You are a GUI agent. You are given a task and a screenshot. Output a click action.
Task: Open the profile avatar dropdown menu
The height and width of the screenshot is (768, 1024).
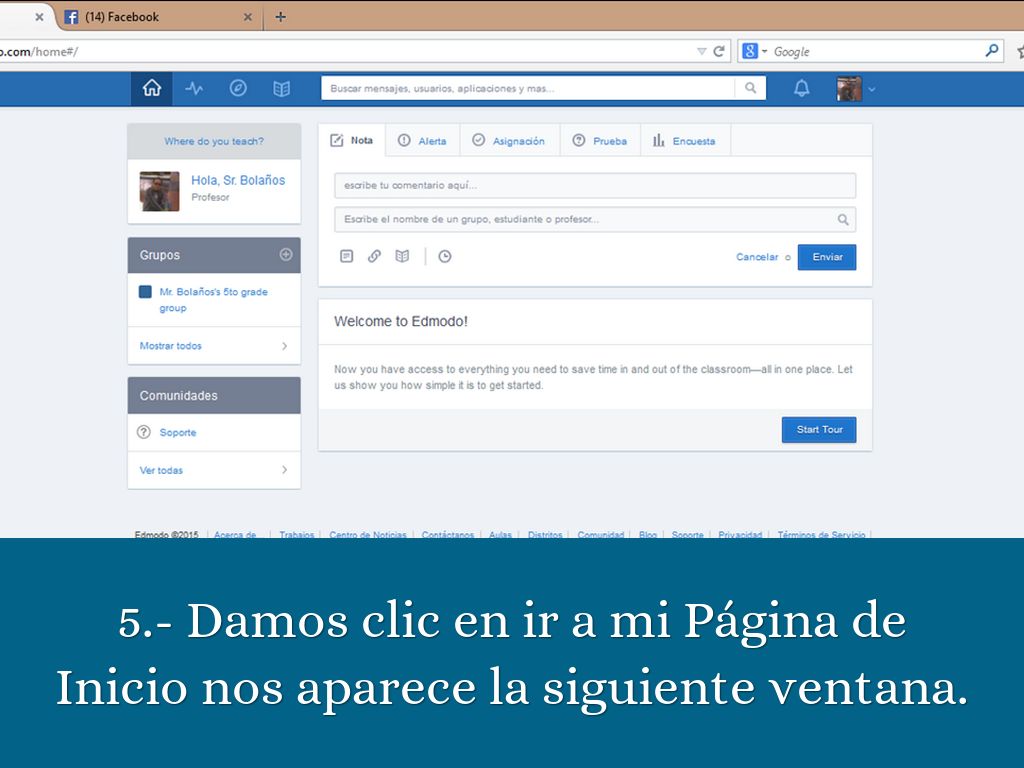856,89
